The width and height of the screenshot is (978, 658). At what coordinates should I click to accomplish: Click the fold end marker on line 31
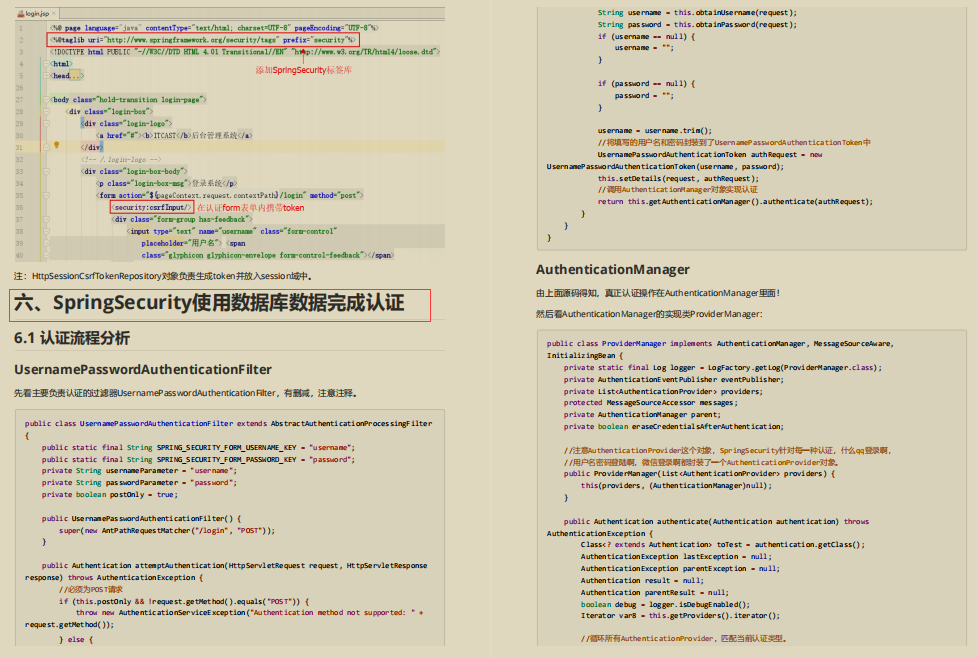[46, 147]
